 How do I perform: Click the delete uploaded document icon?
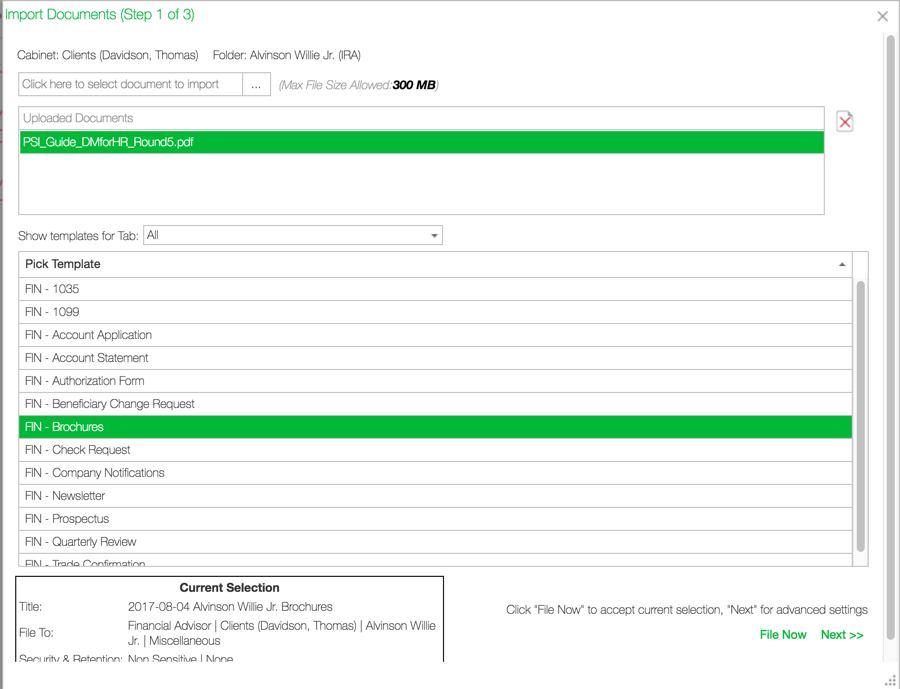845,120
